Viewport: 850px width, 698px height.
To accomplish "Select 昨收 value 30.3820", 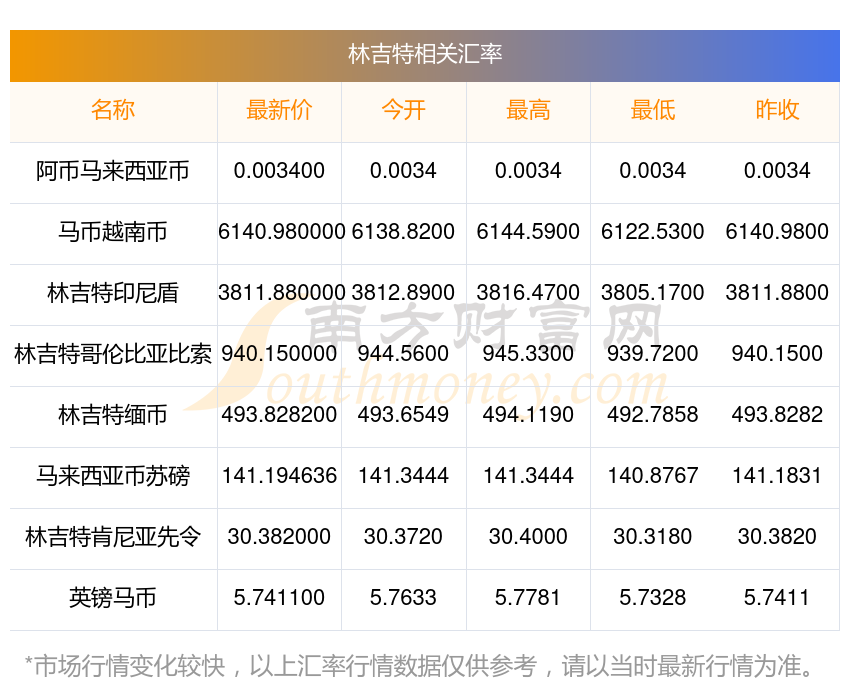I will tap(777, 537).
